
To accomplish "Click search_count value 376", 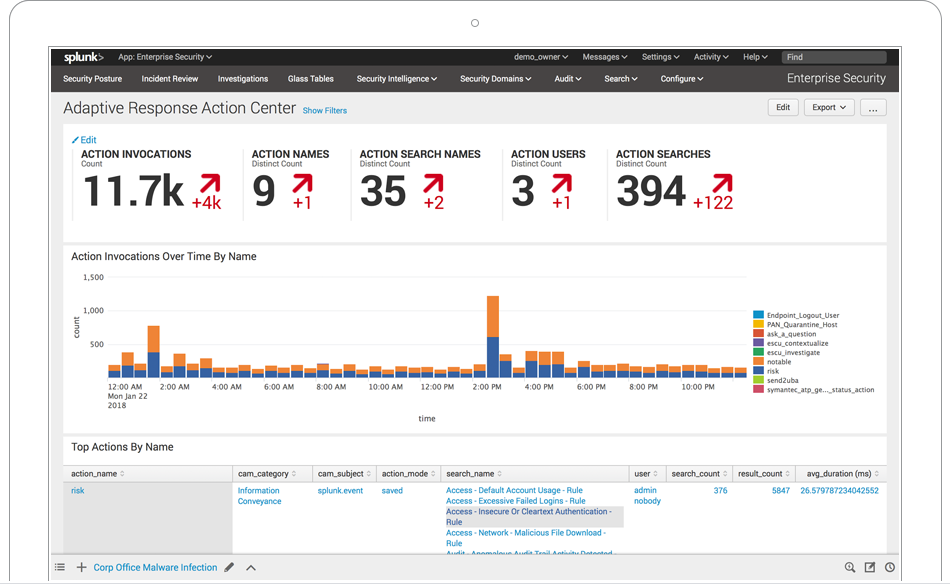I will pyautogui.click(x=720, y=491).
